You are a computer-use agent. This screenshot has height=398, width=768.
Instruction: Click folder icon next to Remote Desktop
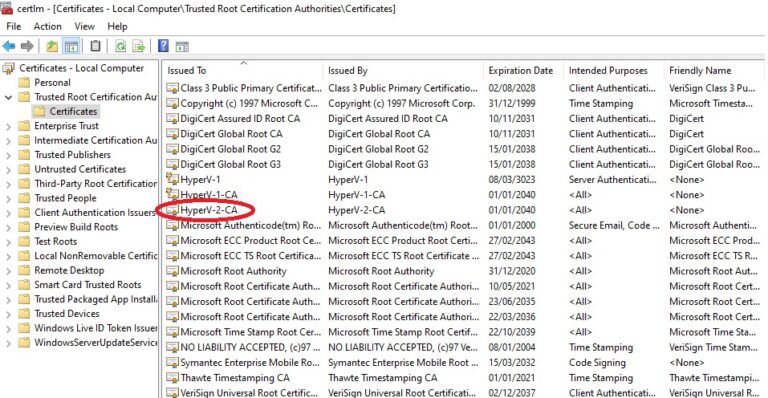(x=24, y=270)
